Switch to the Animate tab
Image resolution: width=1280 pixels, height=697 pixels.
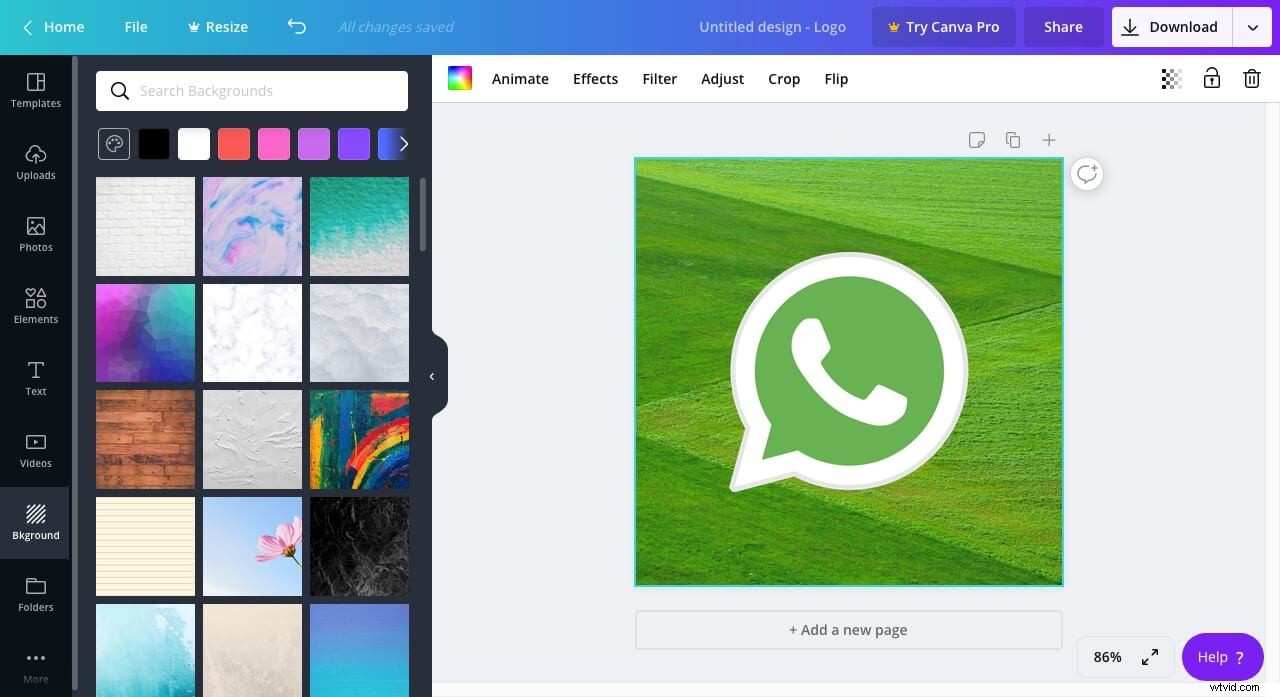pos(519,78)
